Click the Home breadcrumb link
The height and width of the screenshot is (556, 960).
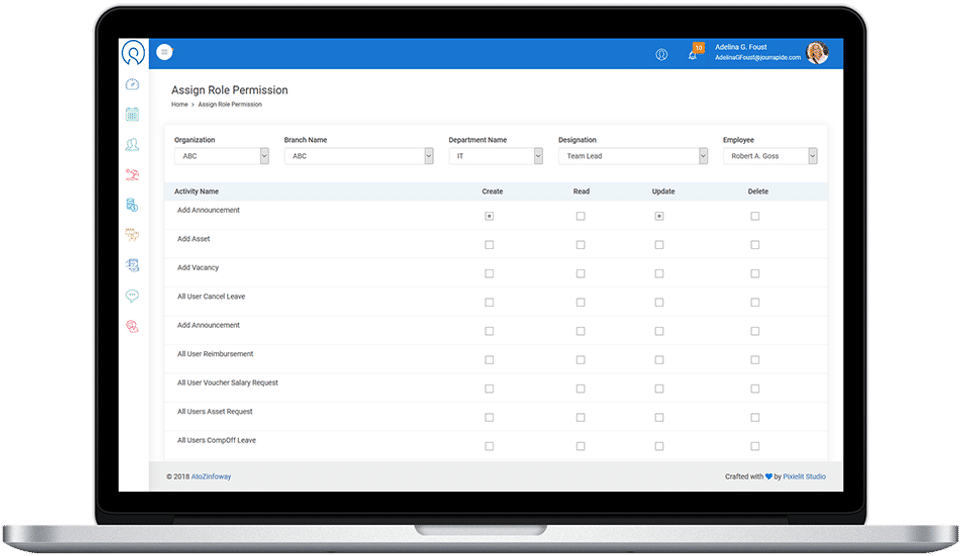[x=179, y=105]
